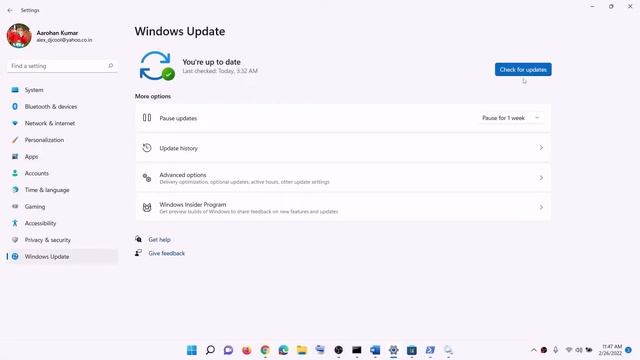
Task: Click the Get help icon
Action: 139,239
